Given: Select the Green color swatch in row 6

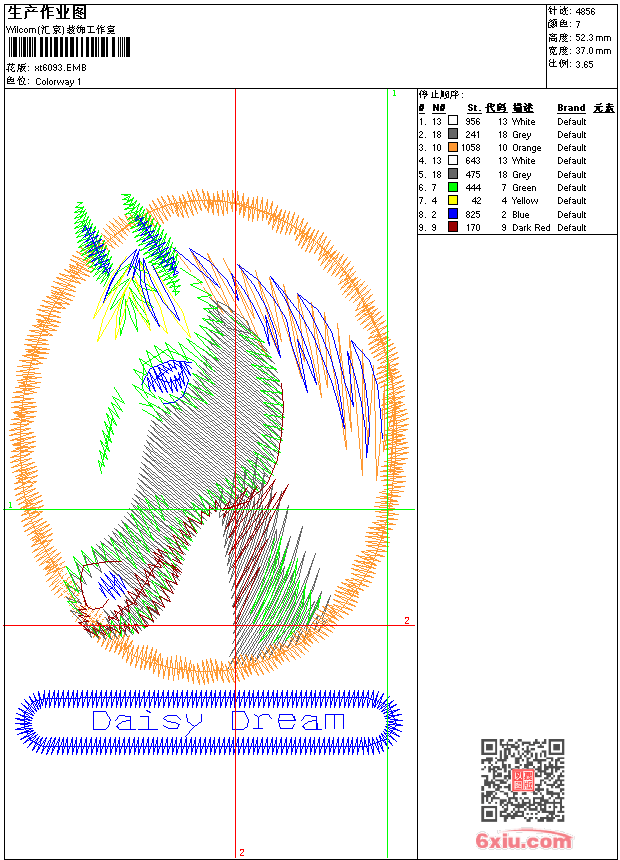Looking at the screenshot, I should pos(453,188).
